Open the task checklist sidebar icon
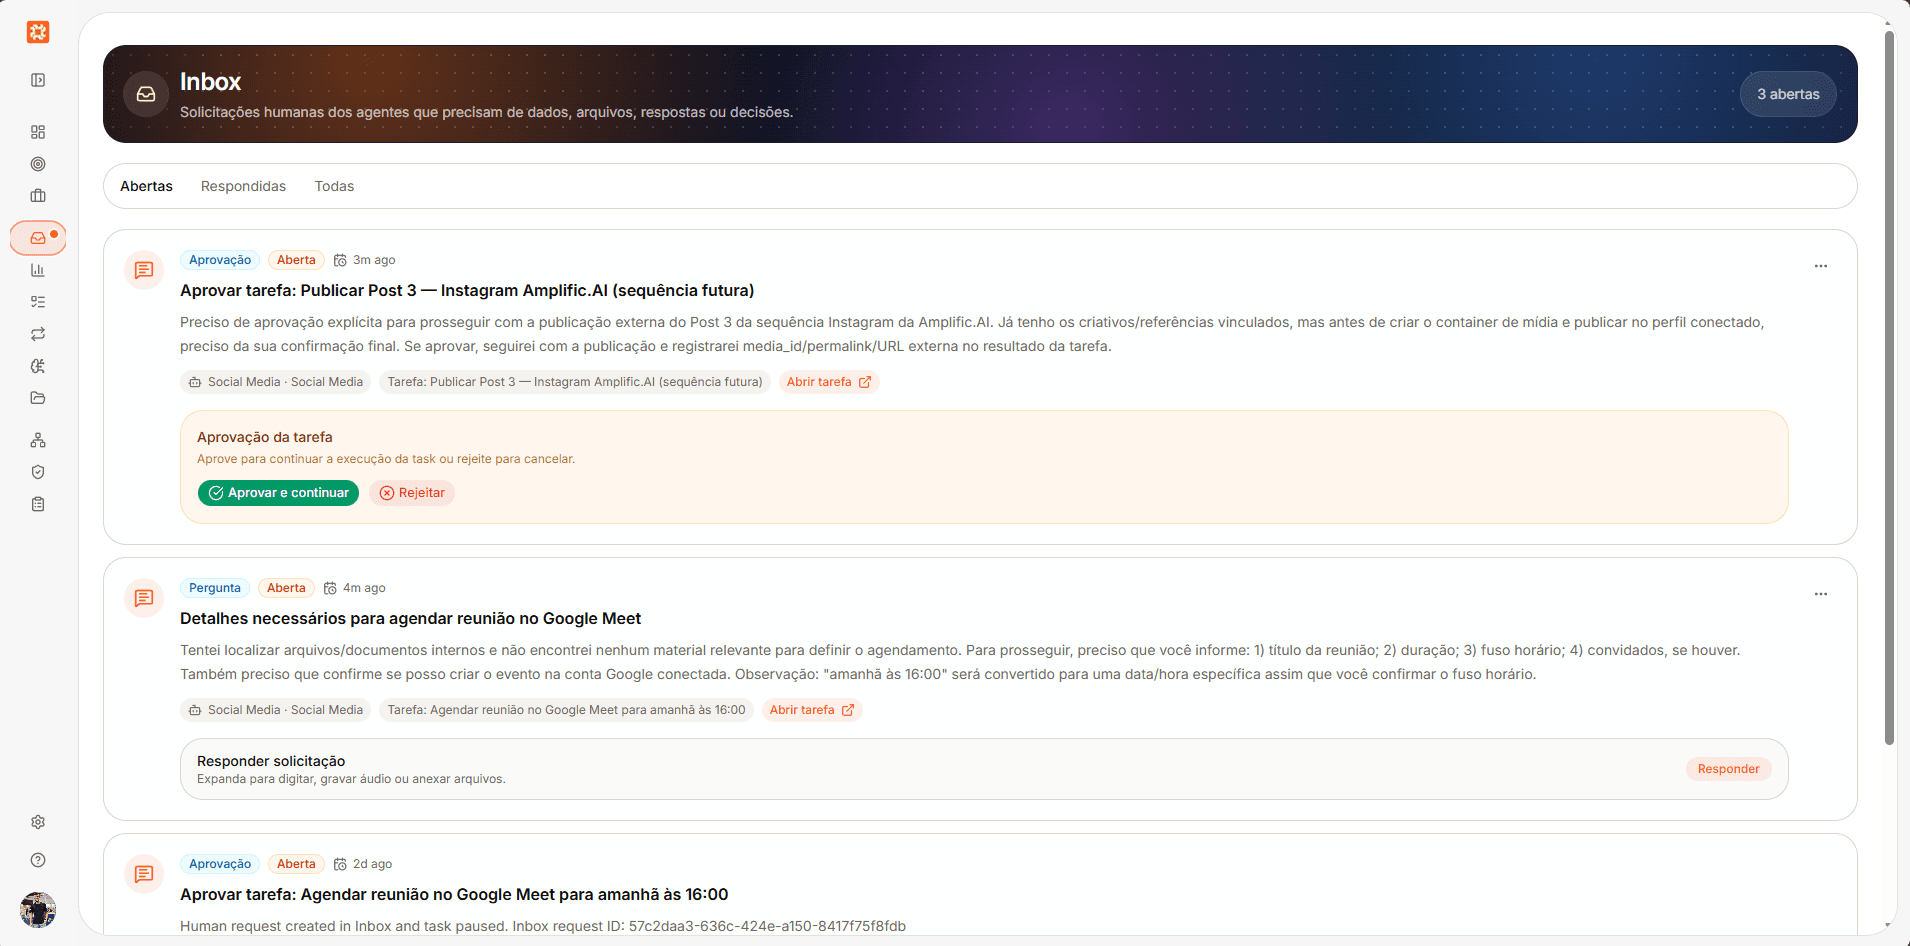 point(38,302)
